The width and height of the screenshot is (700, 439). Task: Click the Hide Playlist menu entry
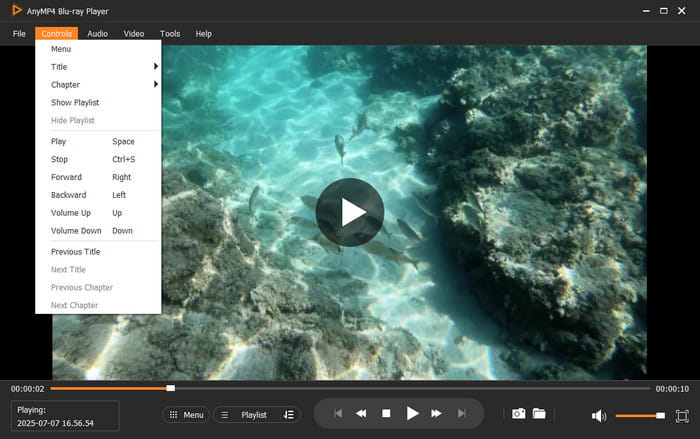[x=98, y=121]
